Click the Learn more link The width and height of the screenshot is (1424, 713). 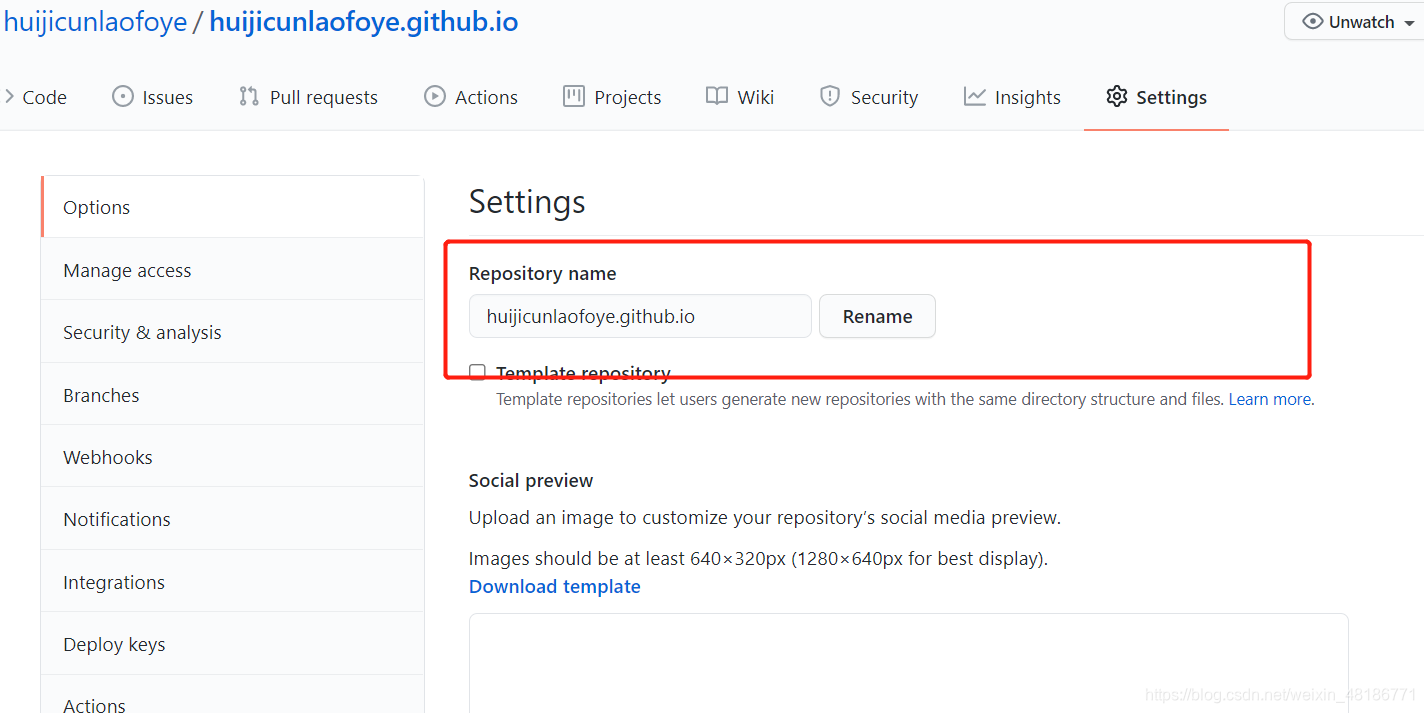1270,399
